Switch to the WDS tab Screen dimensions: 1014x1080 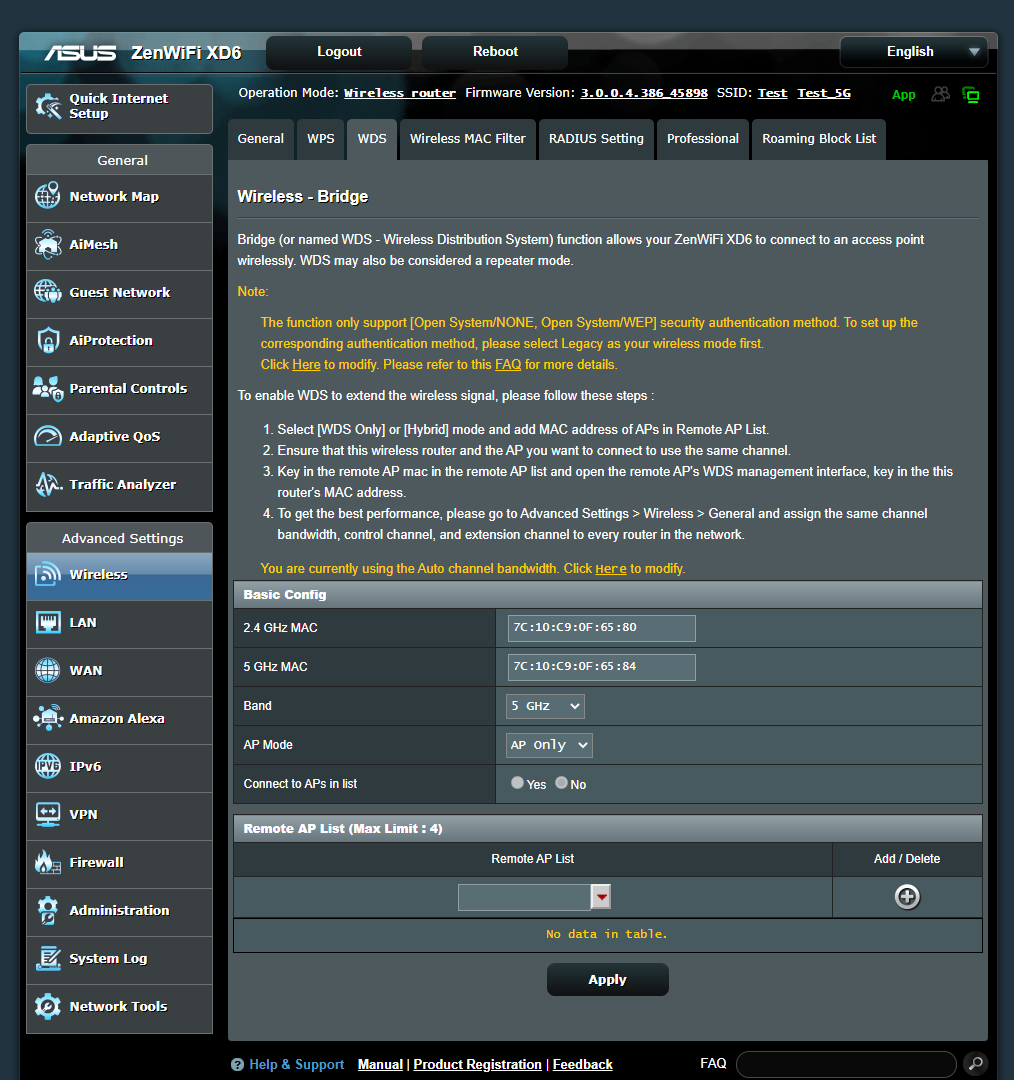point(372,139)
